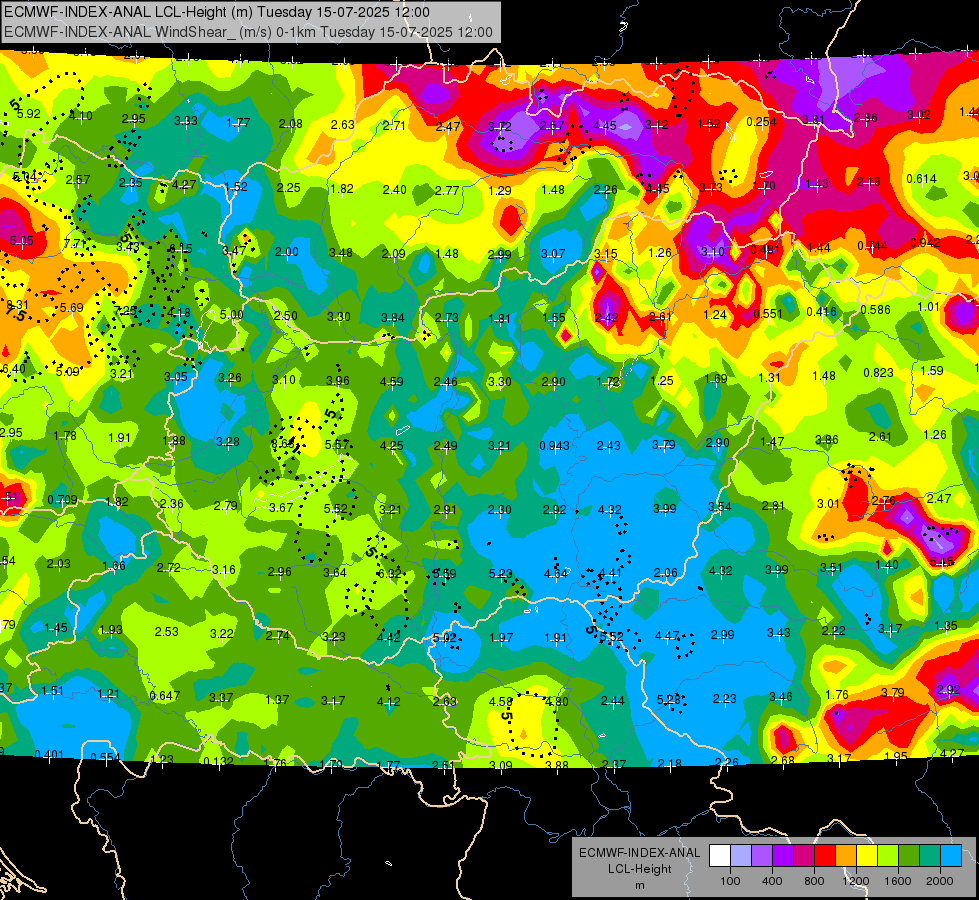
Task: Click the wind shear value 0.943
Action: [554, 445]
